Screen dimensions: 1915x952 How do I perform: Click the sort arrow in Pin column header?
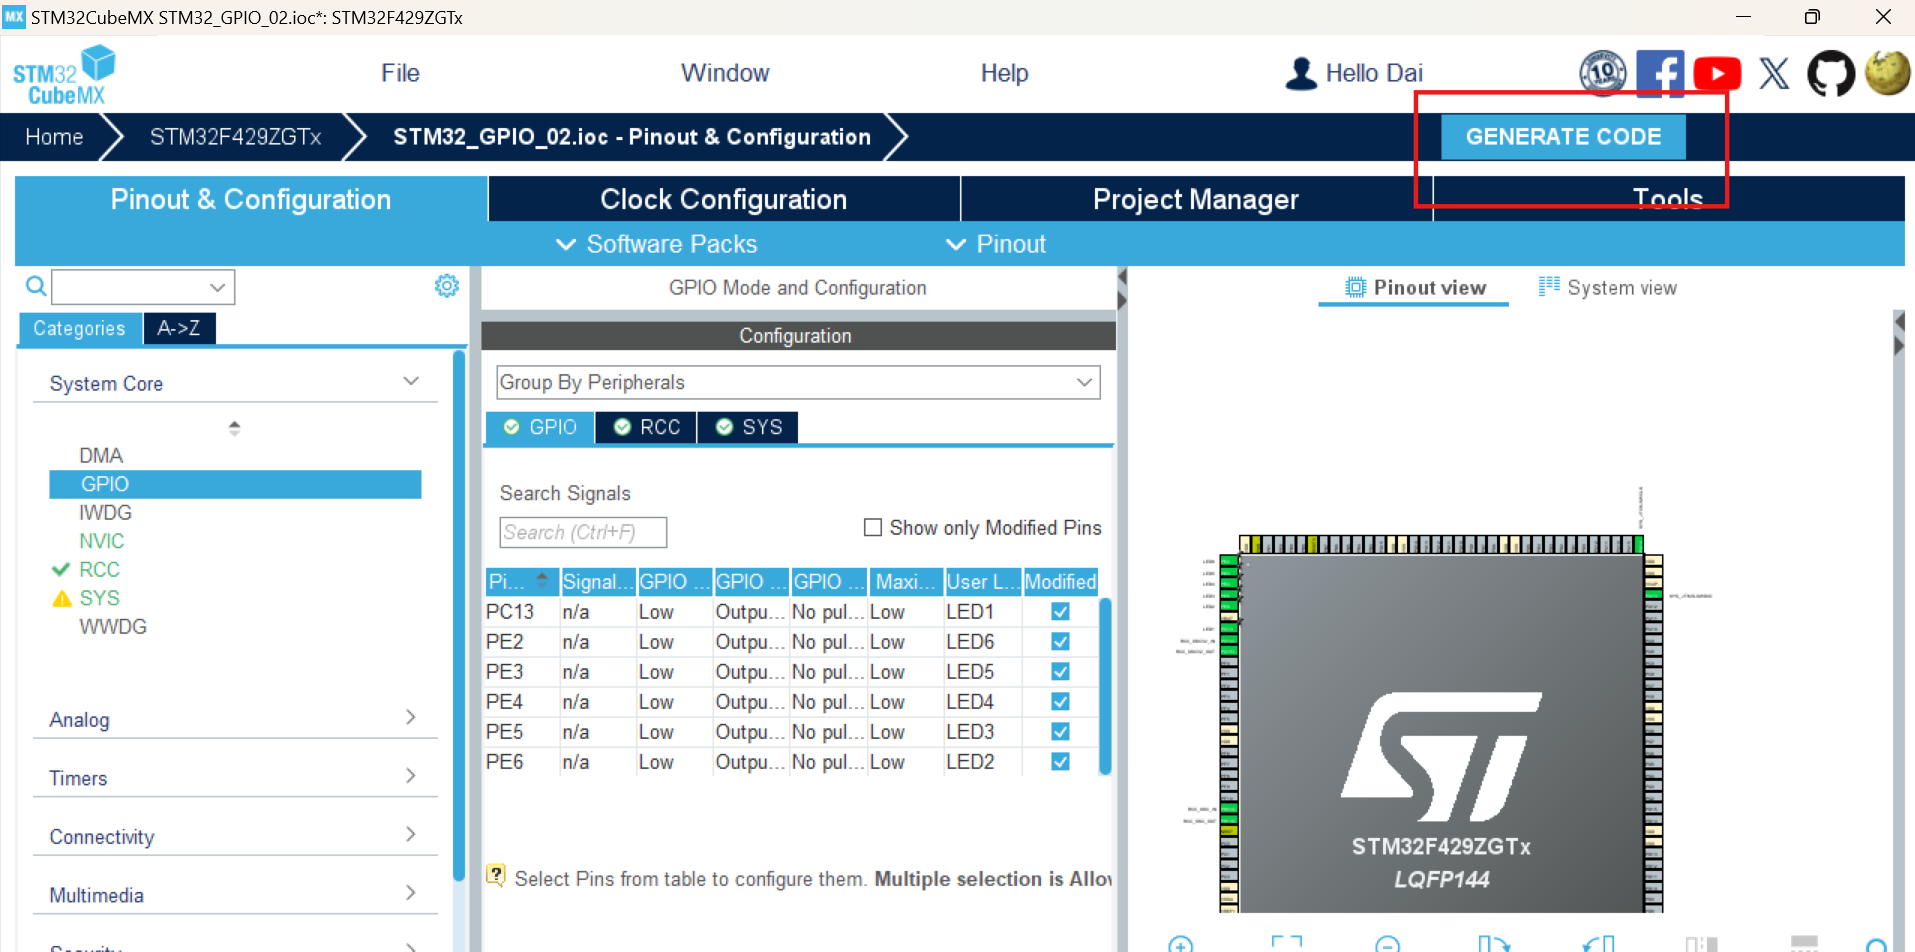(542, 578)
